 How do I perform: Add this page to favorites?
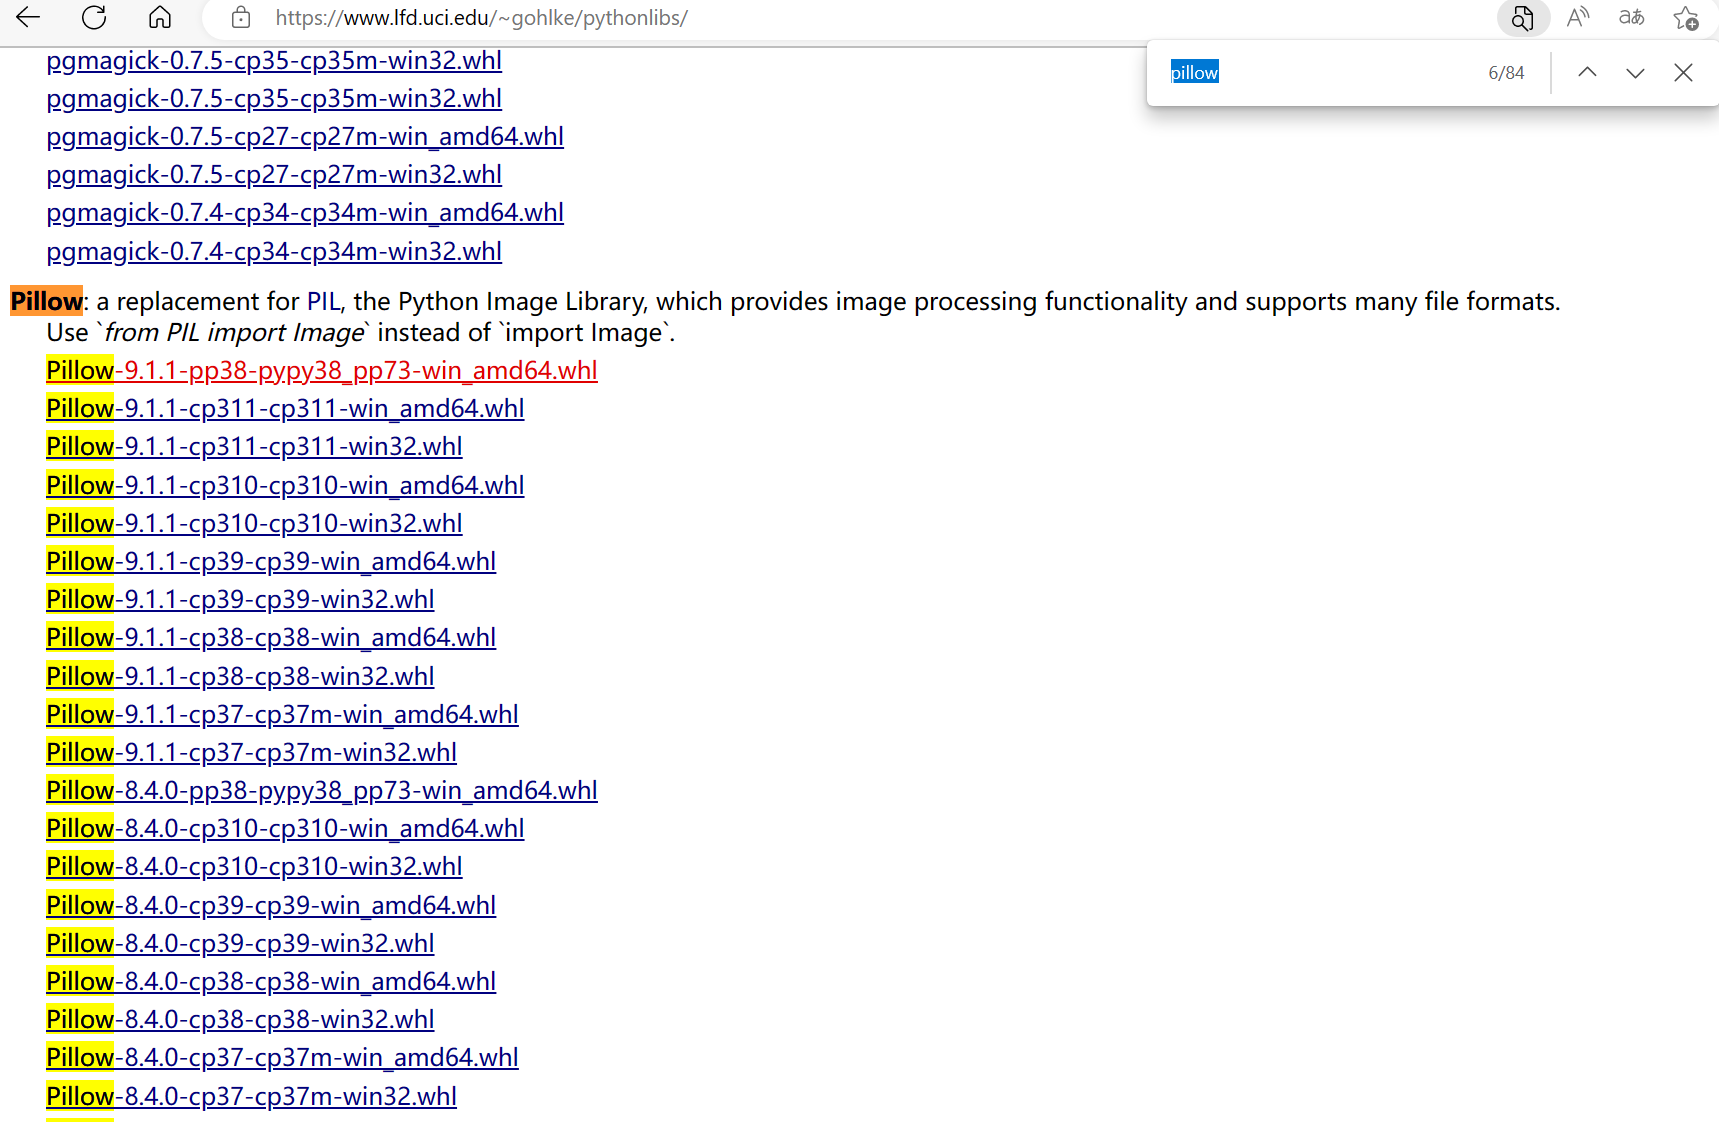click(1686, 18)
